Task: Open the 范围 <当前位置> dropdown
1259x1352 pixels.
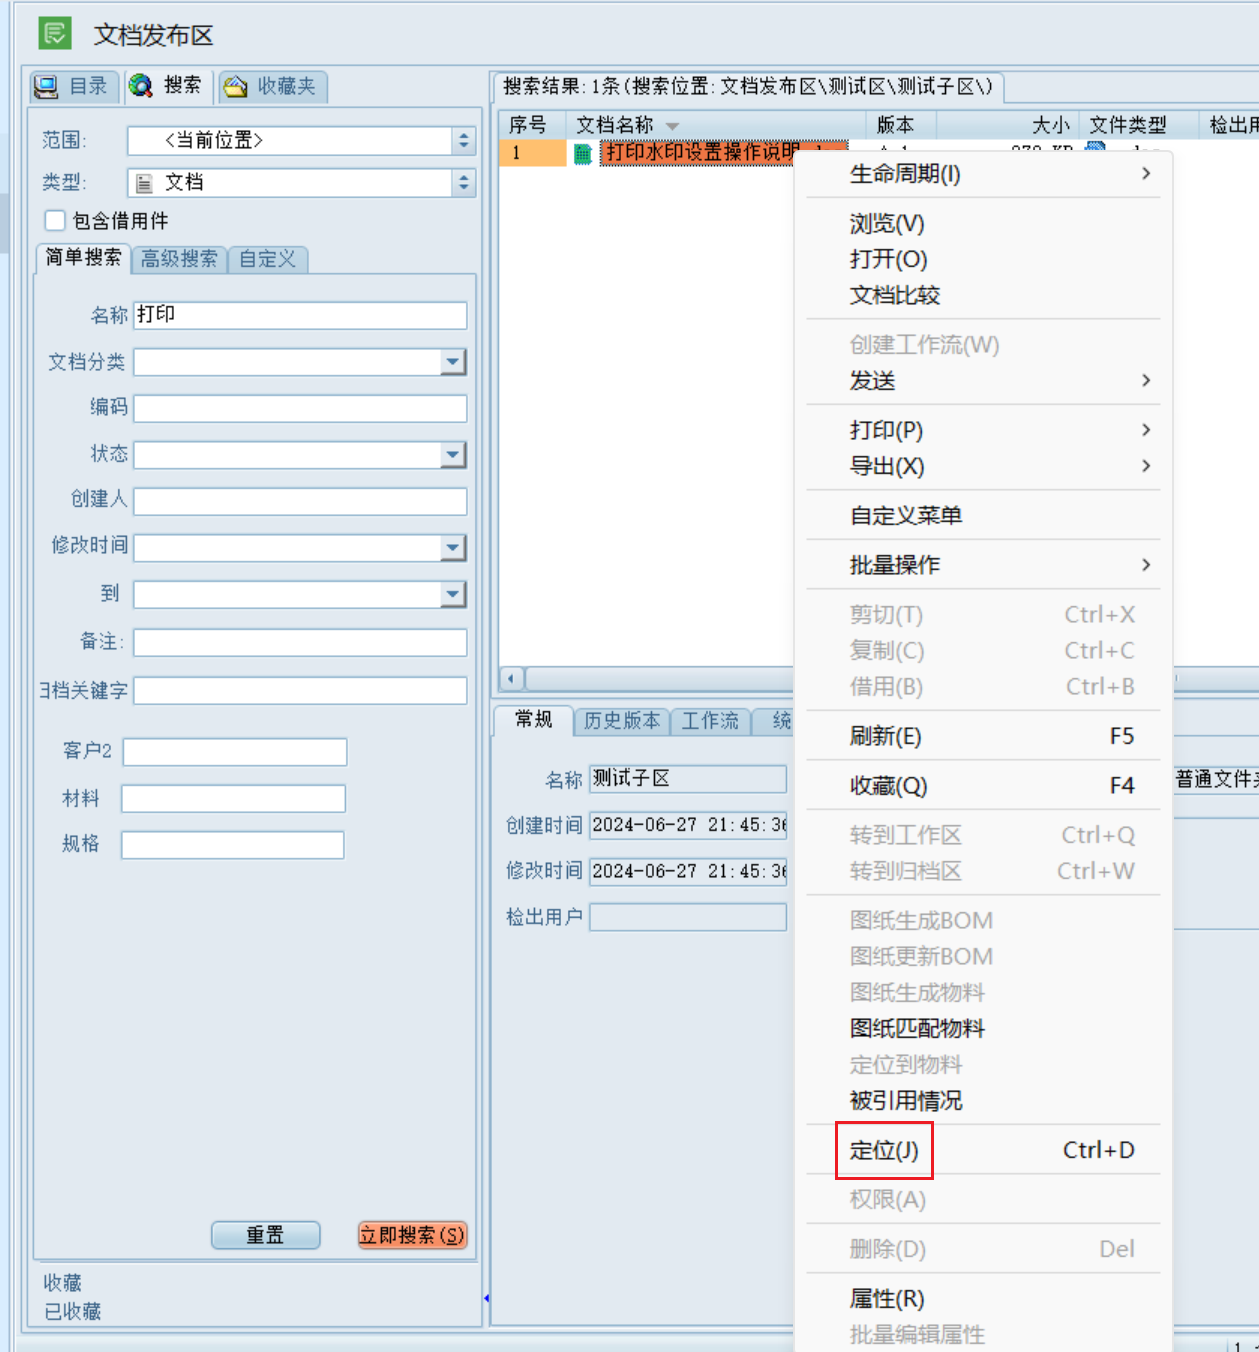Action: point(463,141)
